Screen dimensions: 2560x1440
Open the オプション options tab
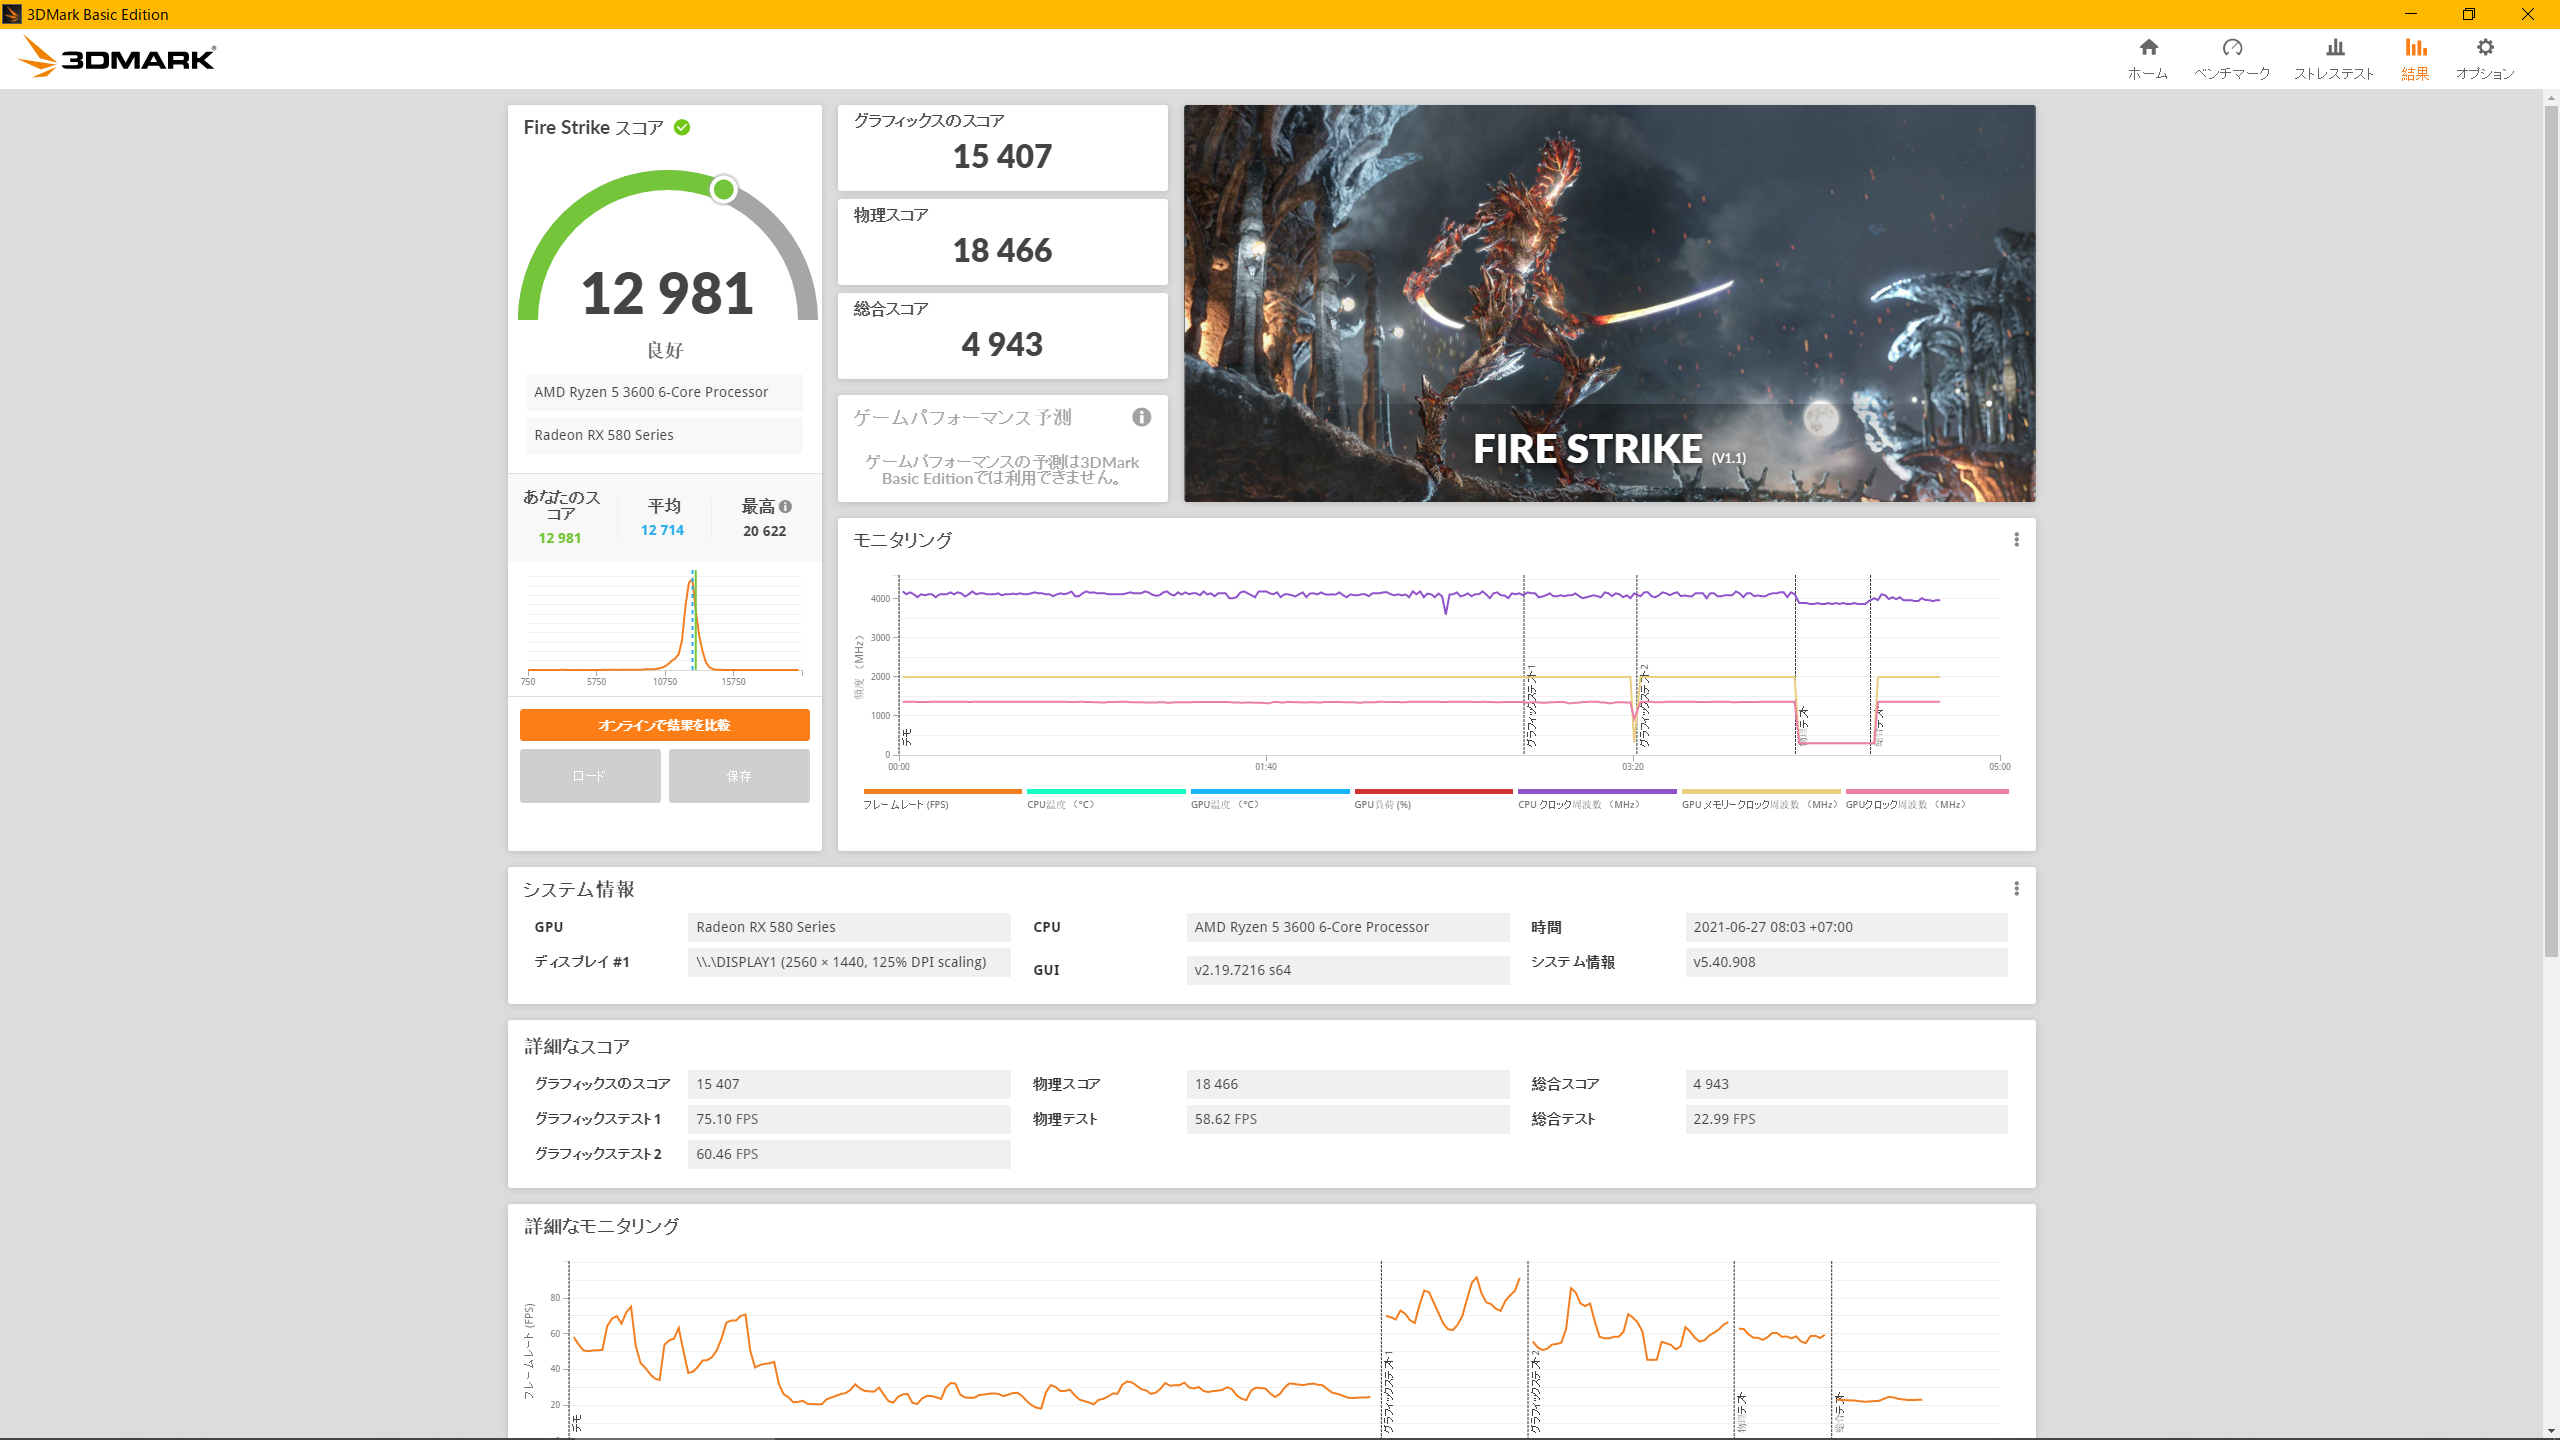click(2485, 59)
